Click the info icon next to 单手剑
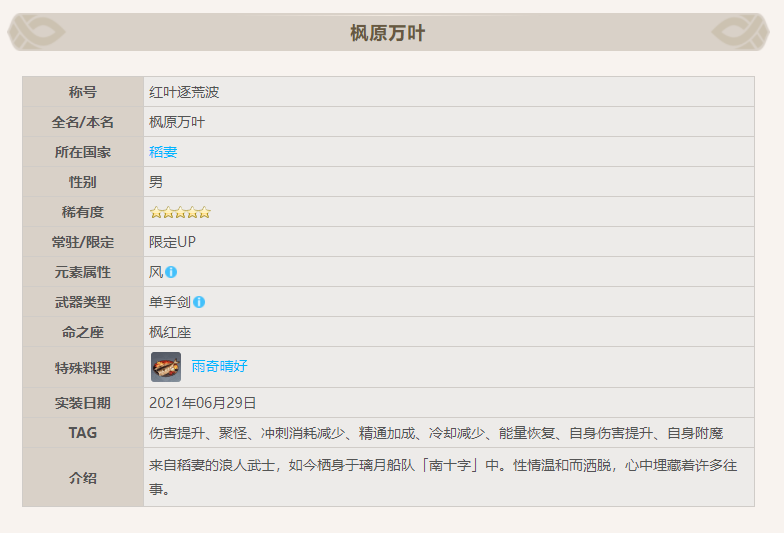The height and width of the screenshot is (533, 784). pyautogui.click(x=199, y=302)
